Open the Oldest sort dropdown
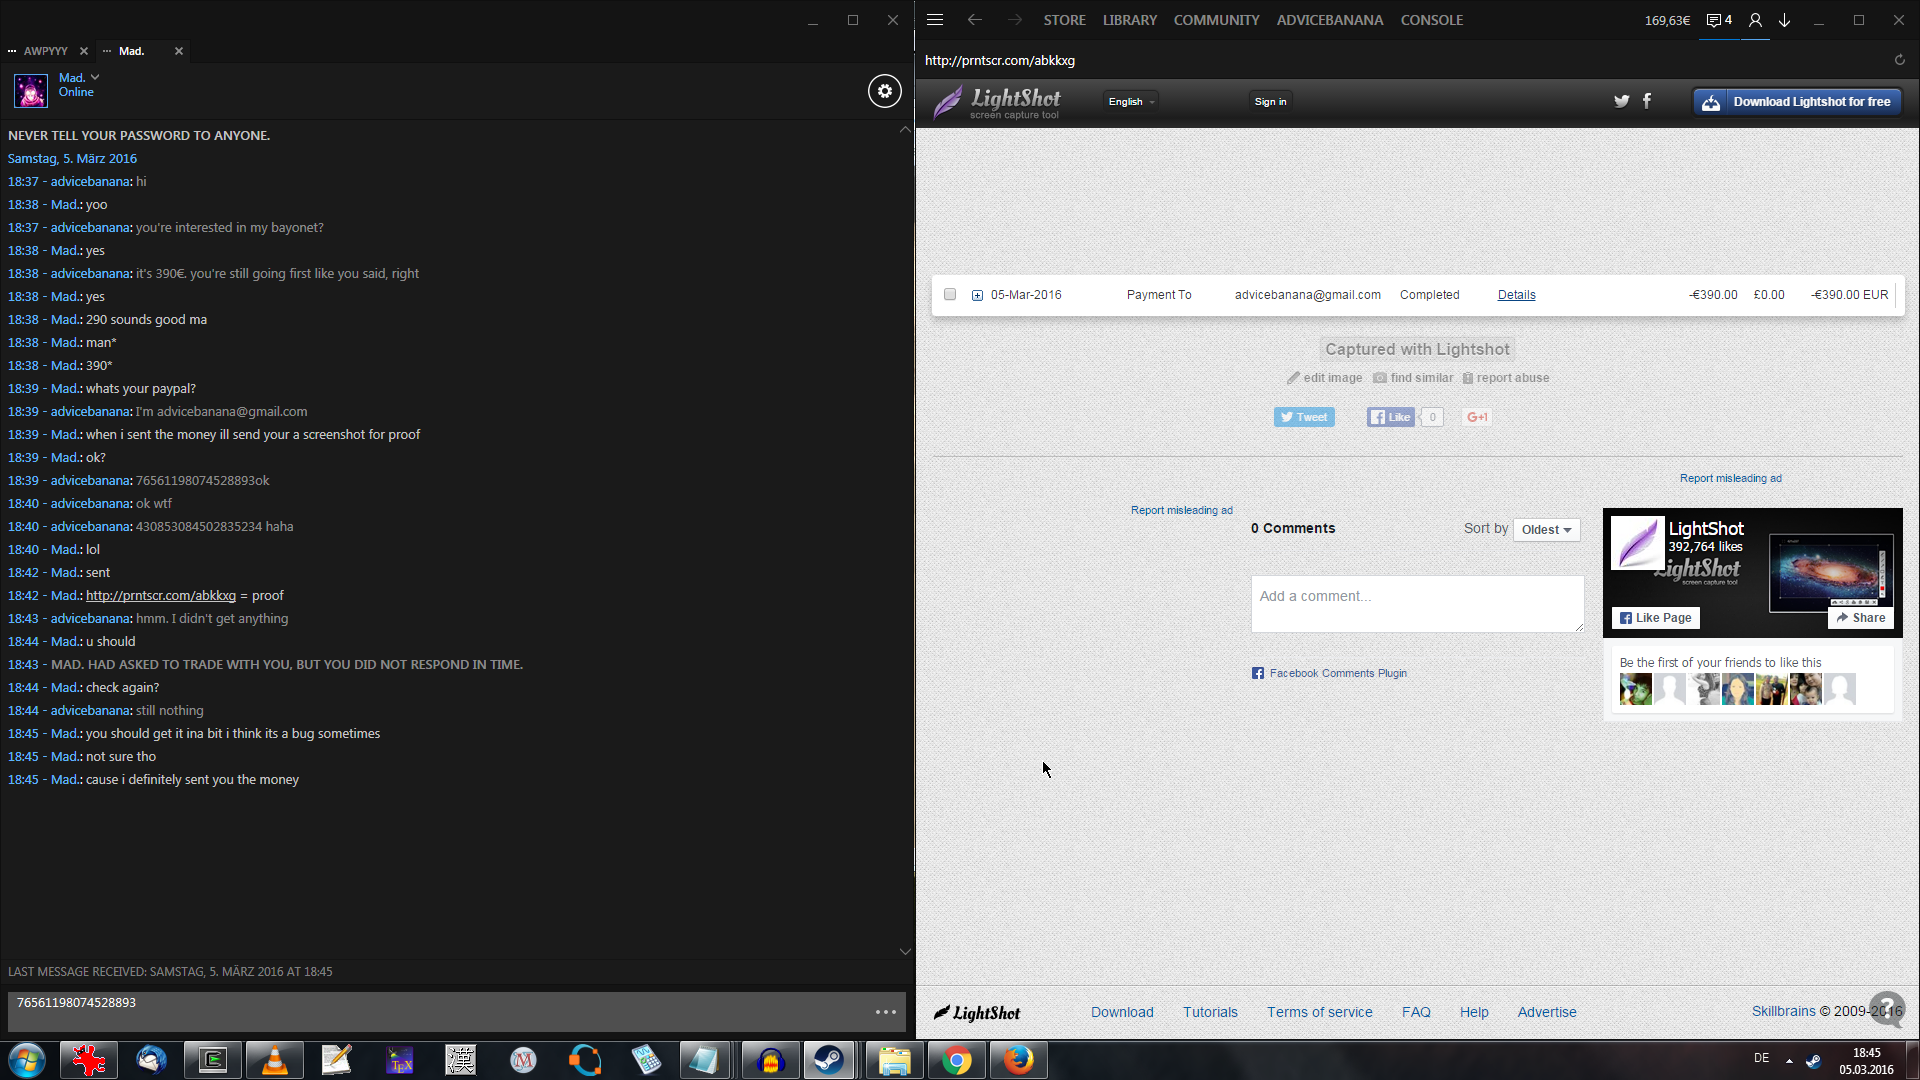1920x1080 pixels. click(x=1546, y=530)
